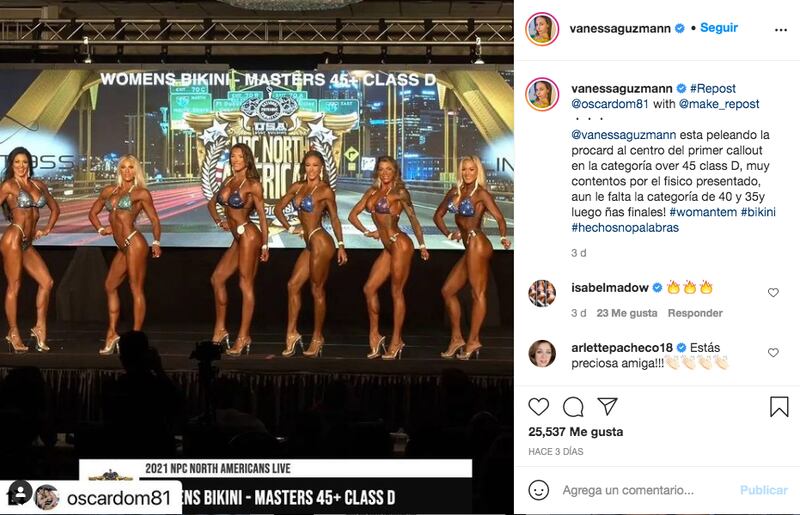View 23 Me gusta on isabelmadow's comment

click(627, 313)
